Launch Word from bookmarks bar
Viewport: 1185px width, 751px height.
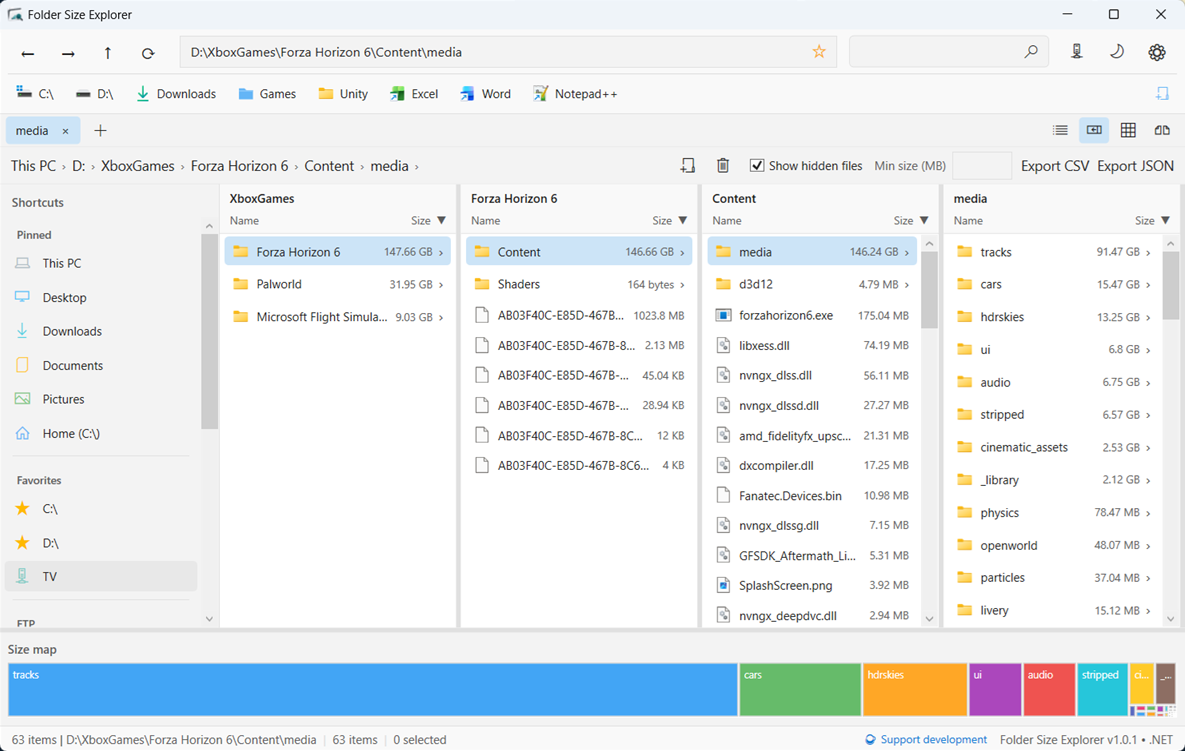(485, 94)
